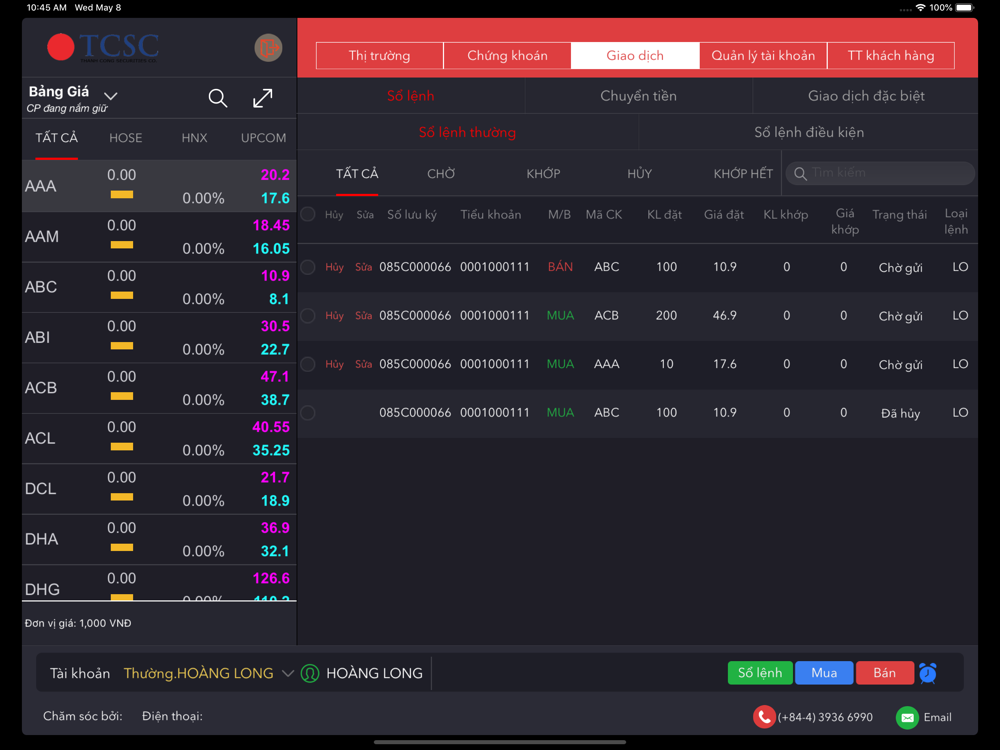Cancel the BÁN ABC order with Hủy
1000x750 pixels.
click(334, 267)
